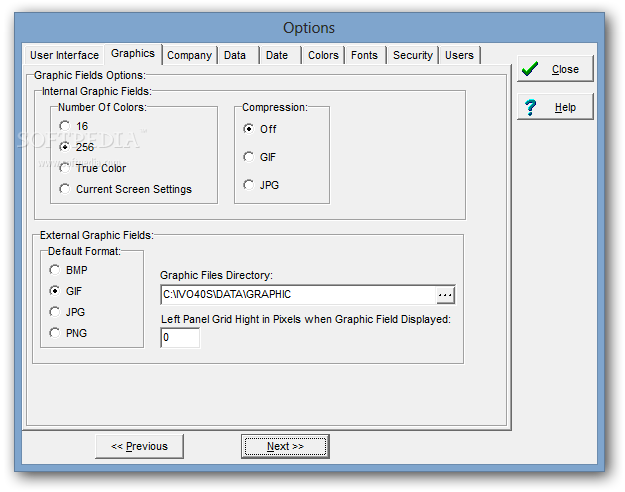The width and height of the screenshot is (625, 492).
Task: Open the Graphics tab
Action: (133, 54)
